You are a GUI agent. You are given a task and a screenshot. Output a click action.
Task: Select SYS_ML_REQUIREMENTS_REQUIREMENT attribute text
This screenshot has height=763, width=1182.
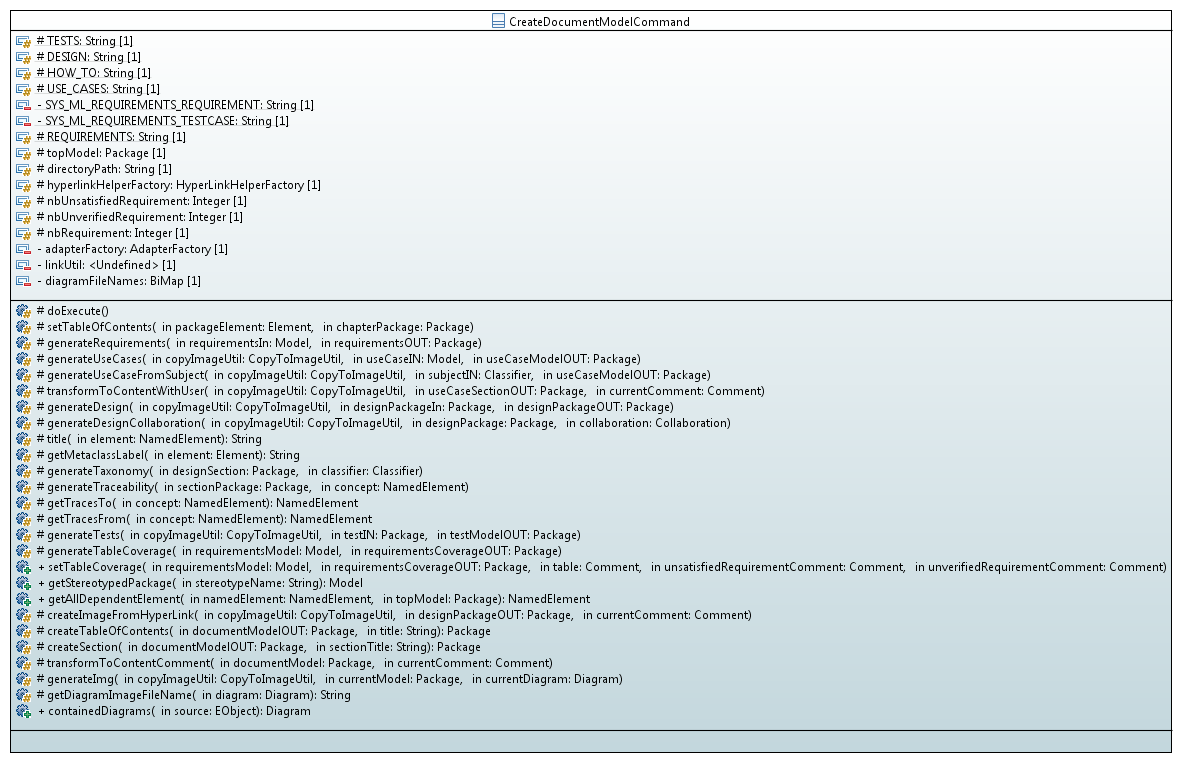point(176,105)
